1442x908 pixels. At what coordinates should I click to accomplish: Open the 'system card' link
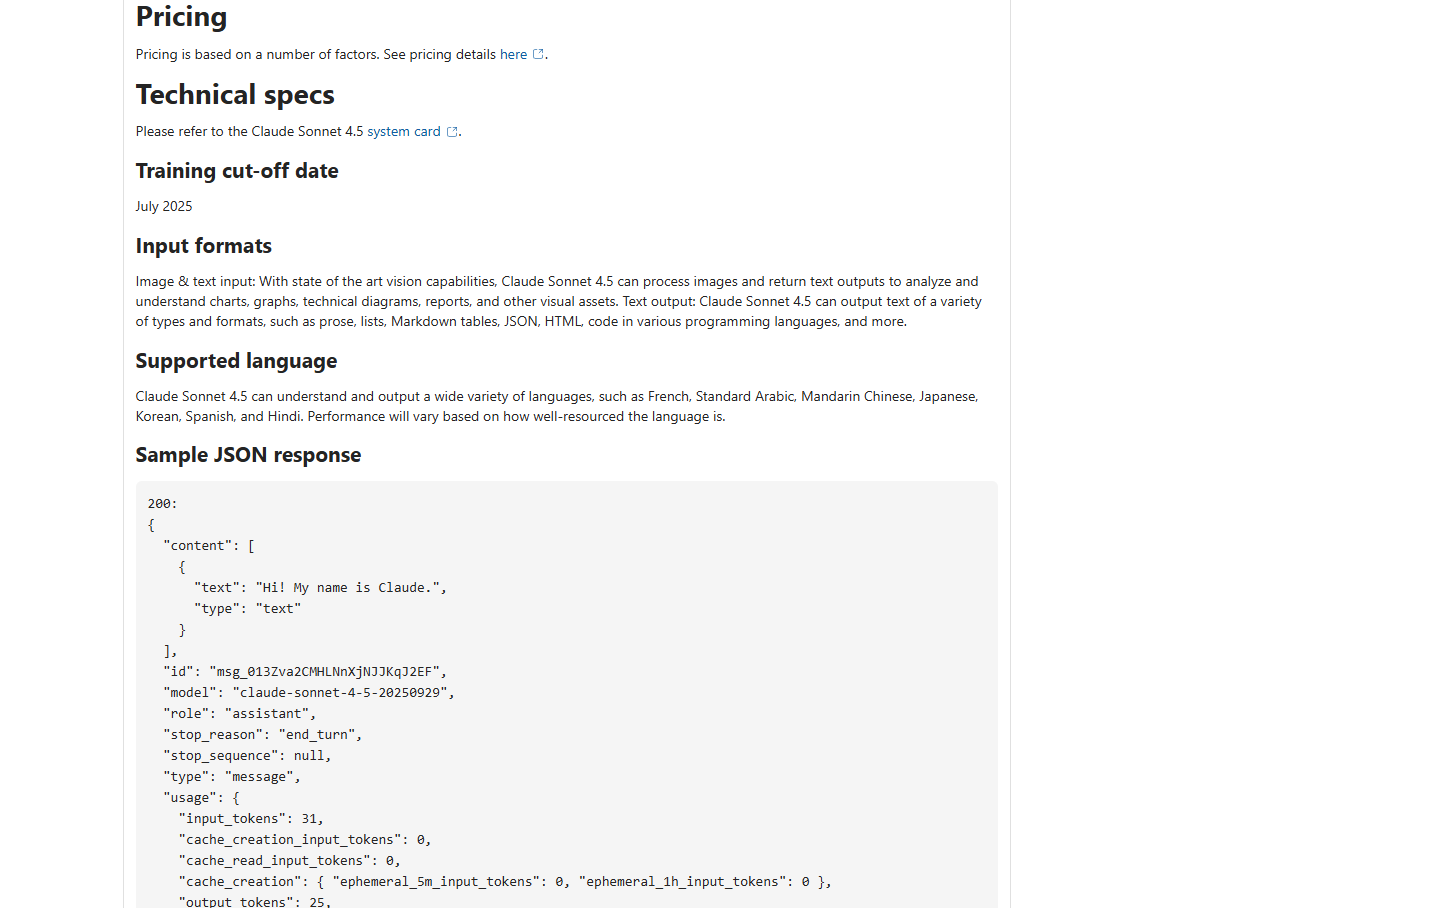403,132
